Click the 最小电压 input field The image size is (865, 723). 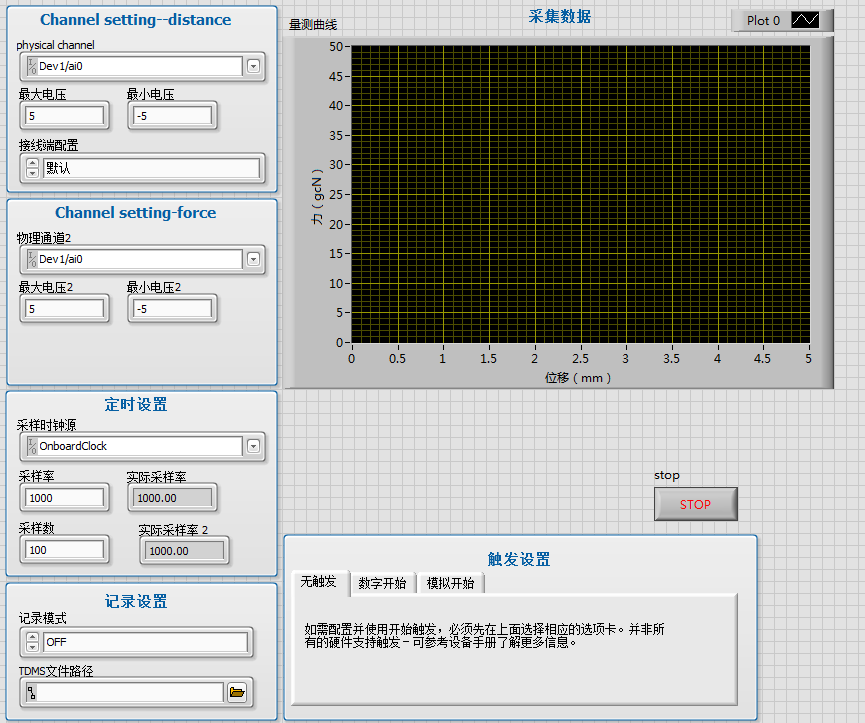click(x=172, y=116)
